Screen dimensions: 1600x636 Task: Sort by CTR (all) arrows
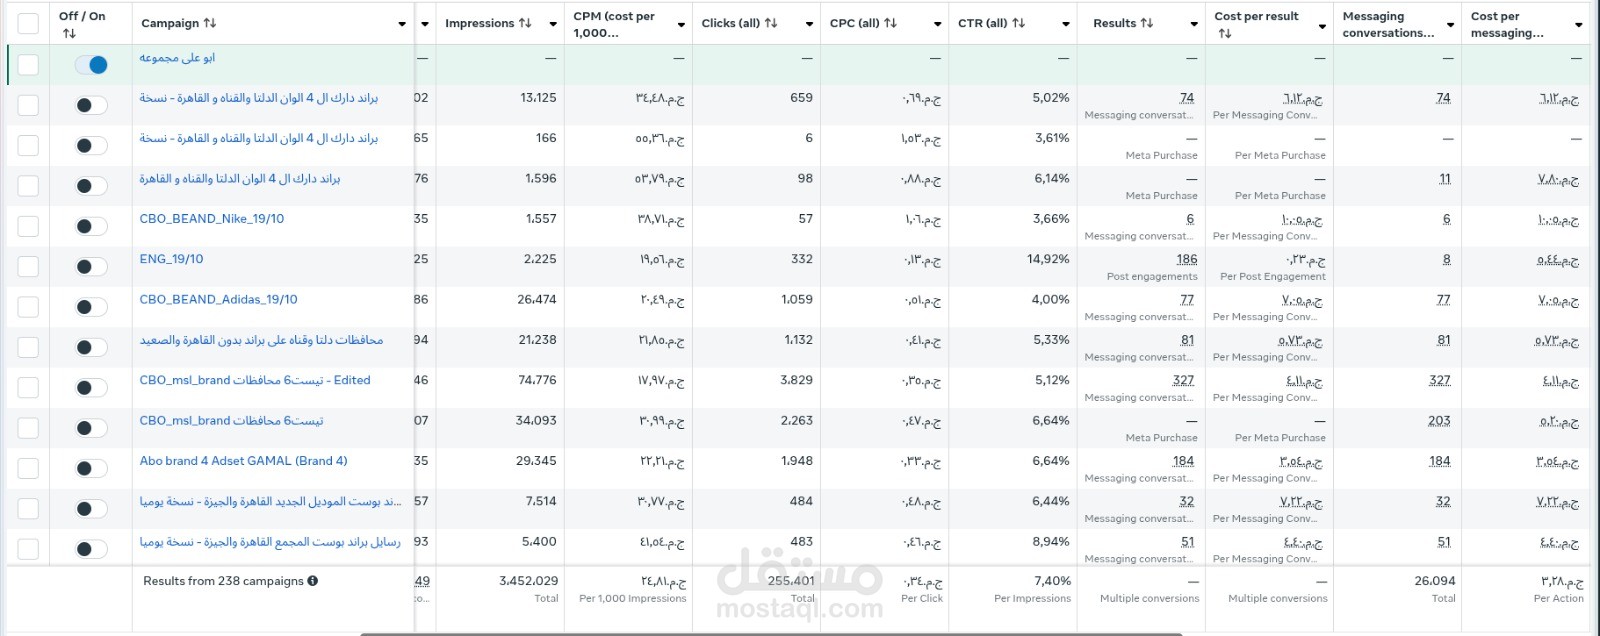click(1018, 23)
